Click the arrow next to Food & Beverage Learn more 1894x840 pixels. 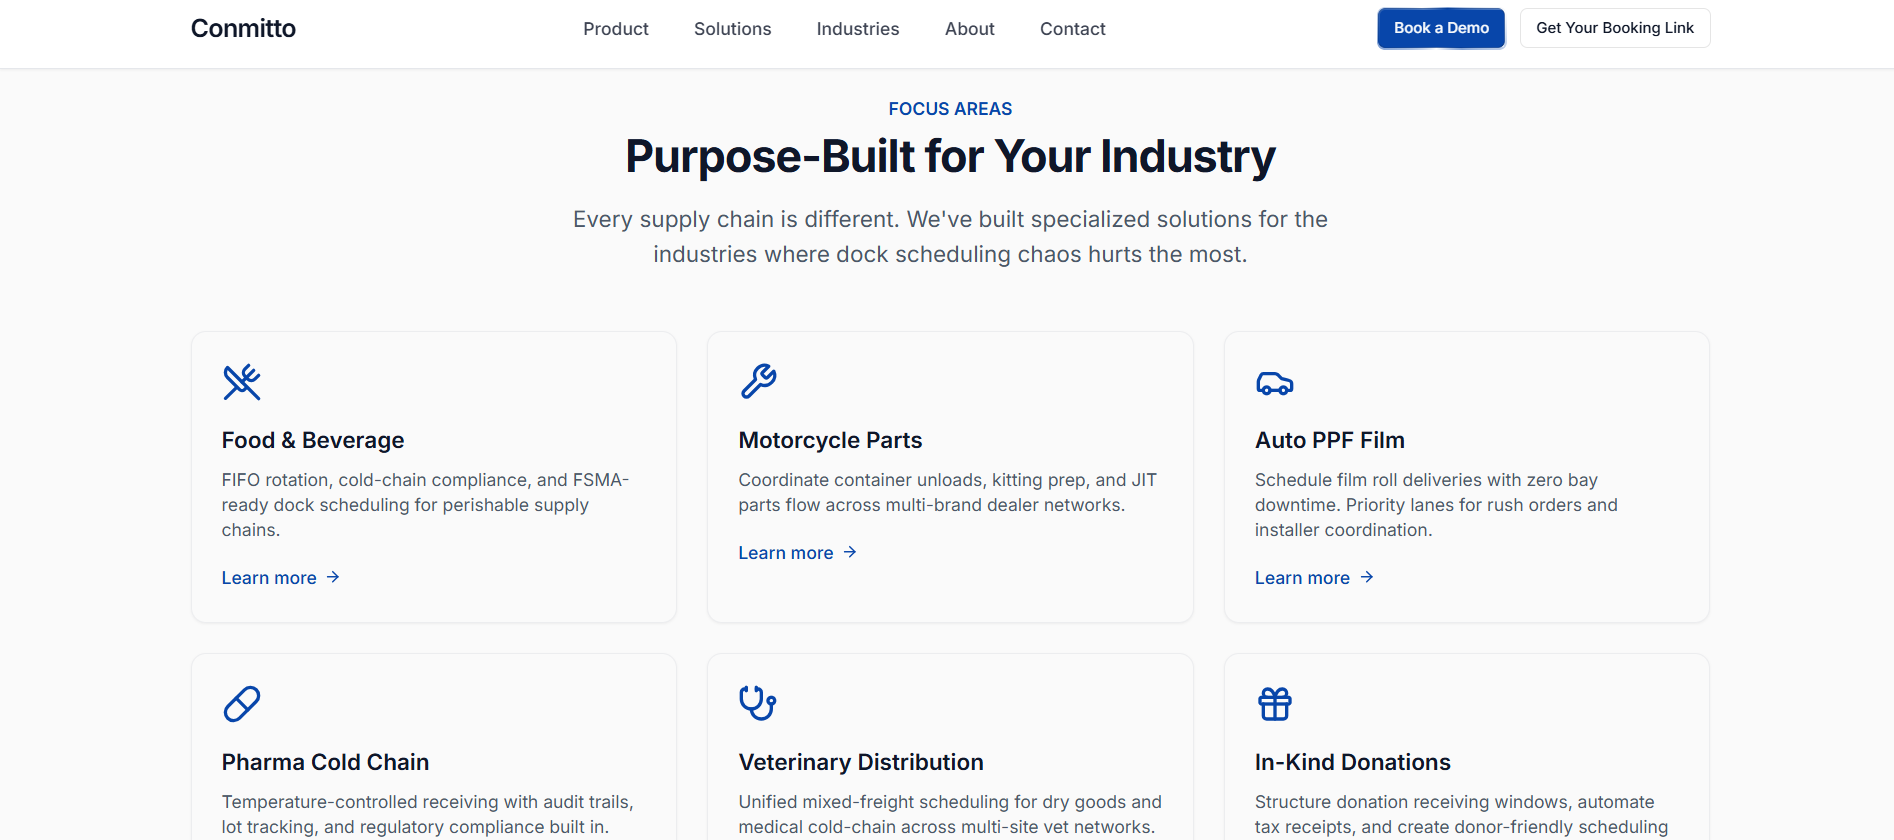(x=333, y=577)
